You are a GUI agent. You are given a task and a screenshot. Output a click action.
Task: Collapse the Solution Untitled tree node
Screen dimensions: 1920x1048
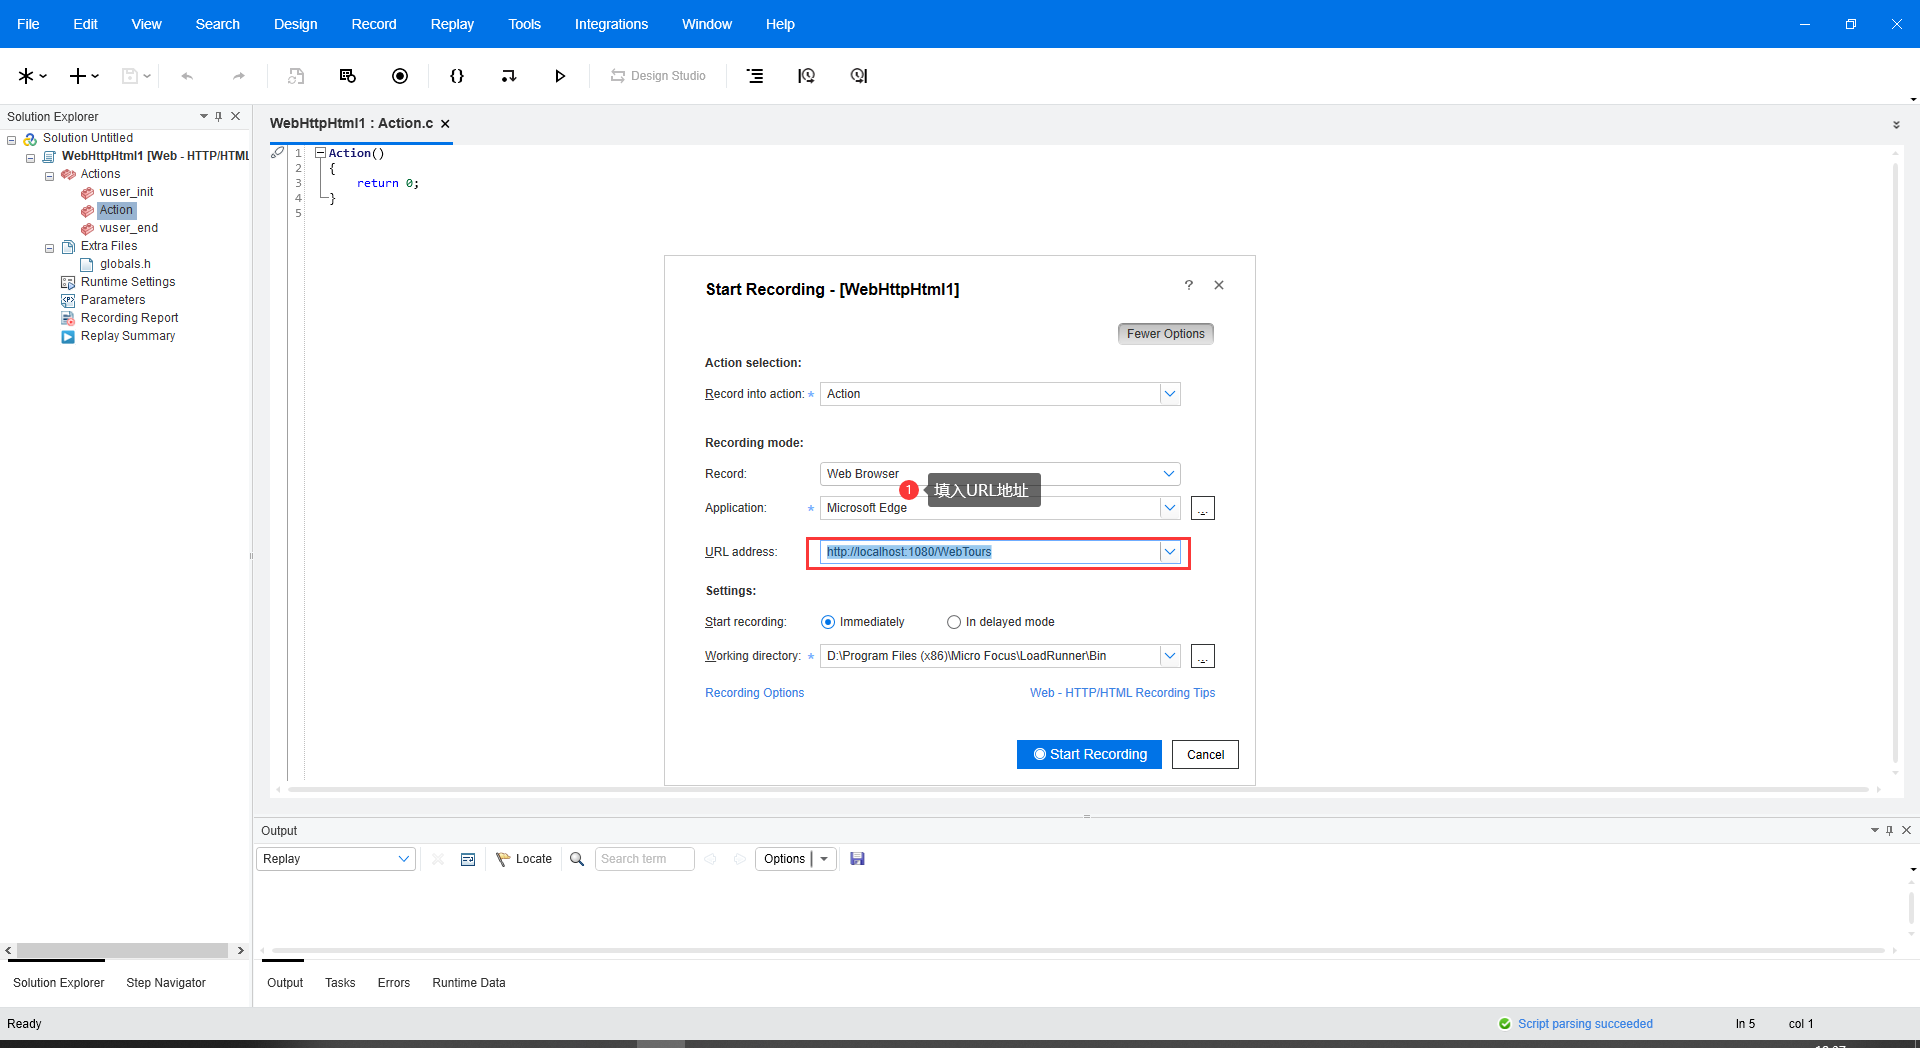click(x=12, y=139)
